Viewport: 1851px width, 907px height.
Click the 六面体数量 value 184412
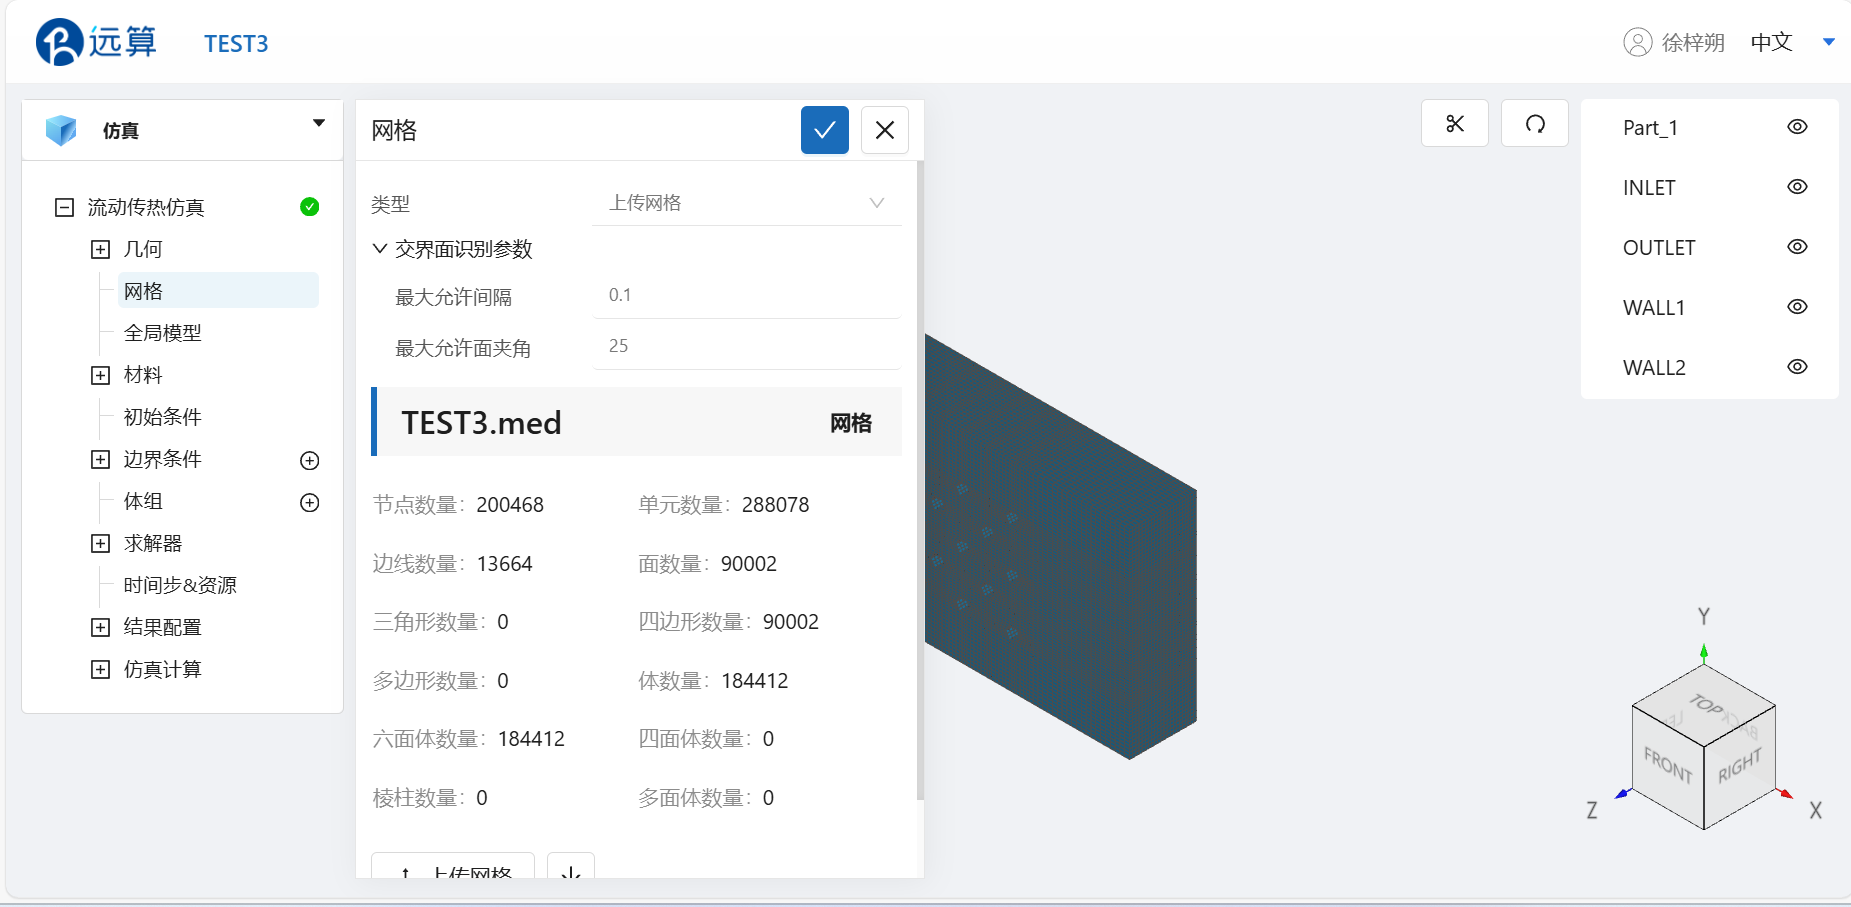[531, 739]
